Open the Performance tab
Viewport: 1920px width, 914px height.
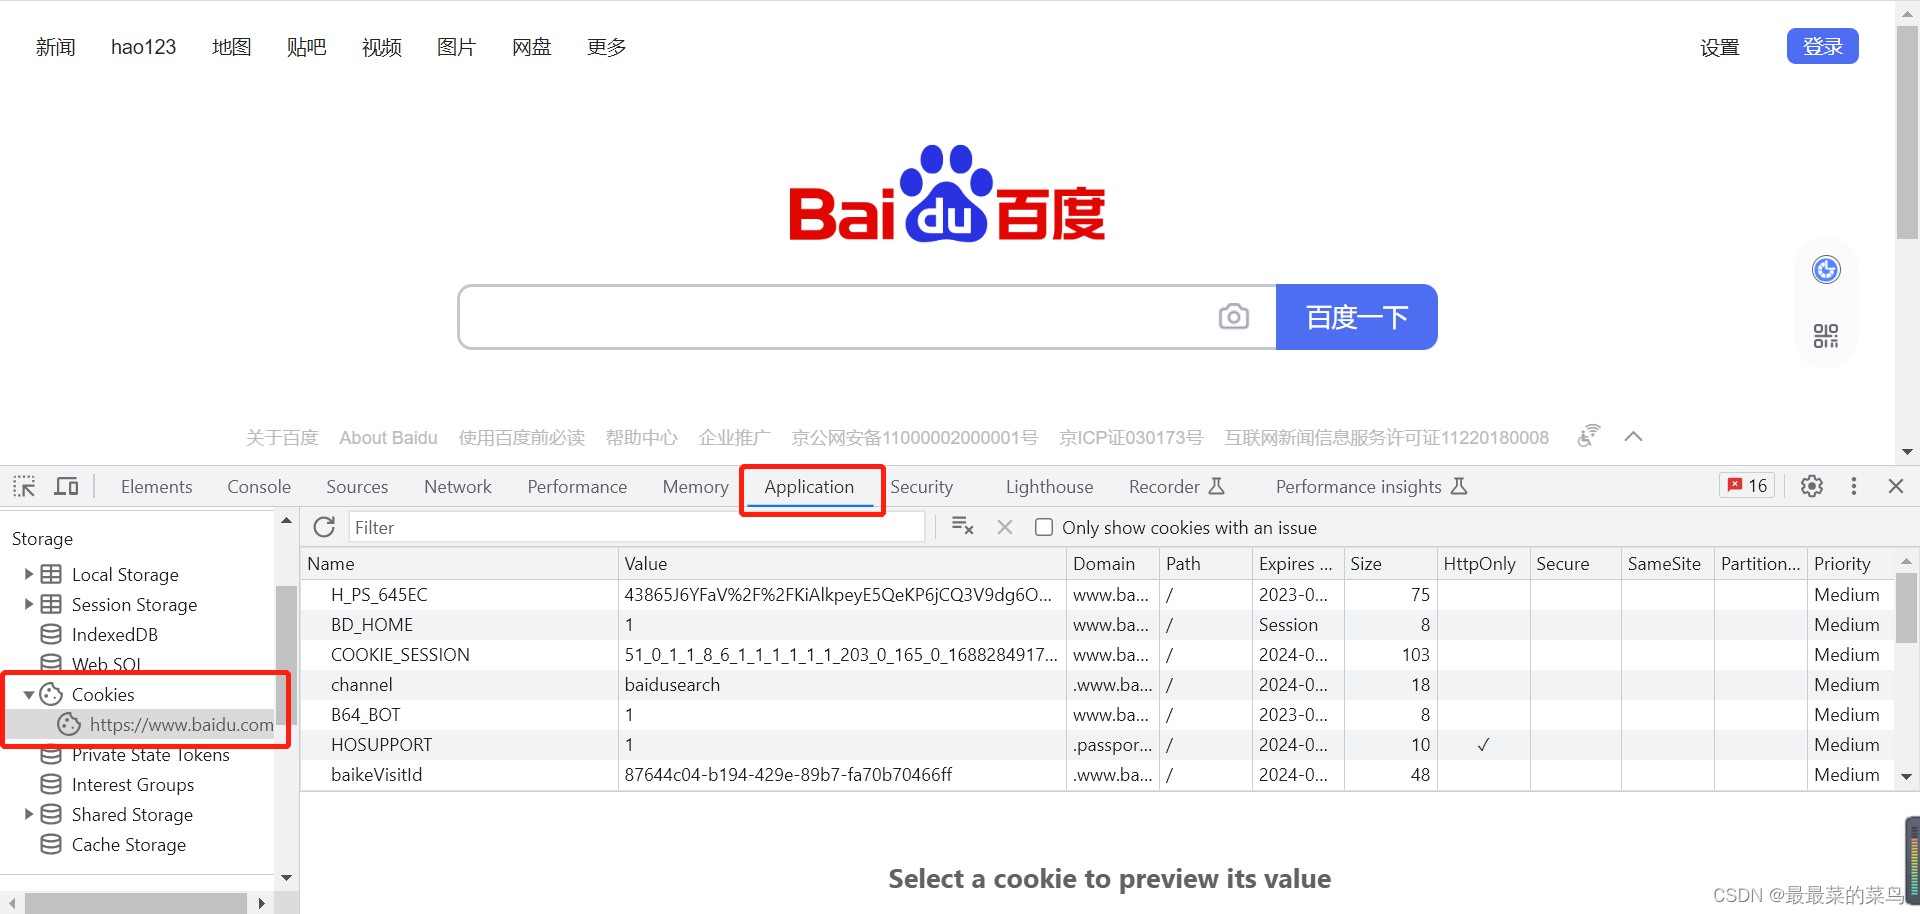click(577, 487)
